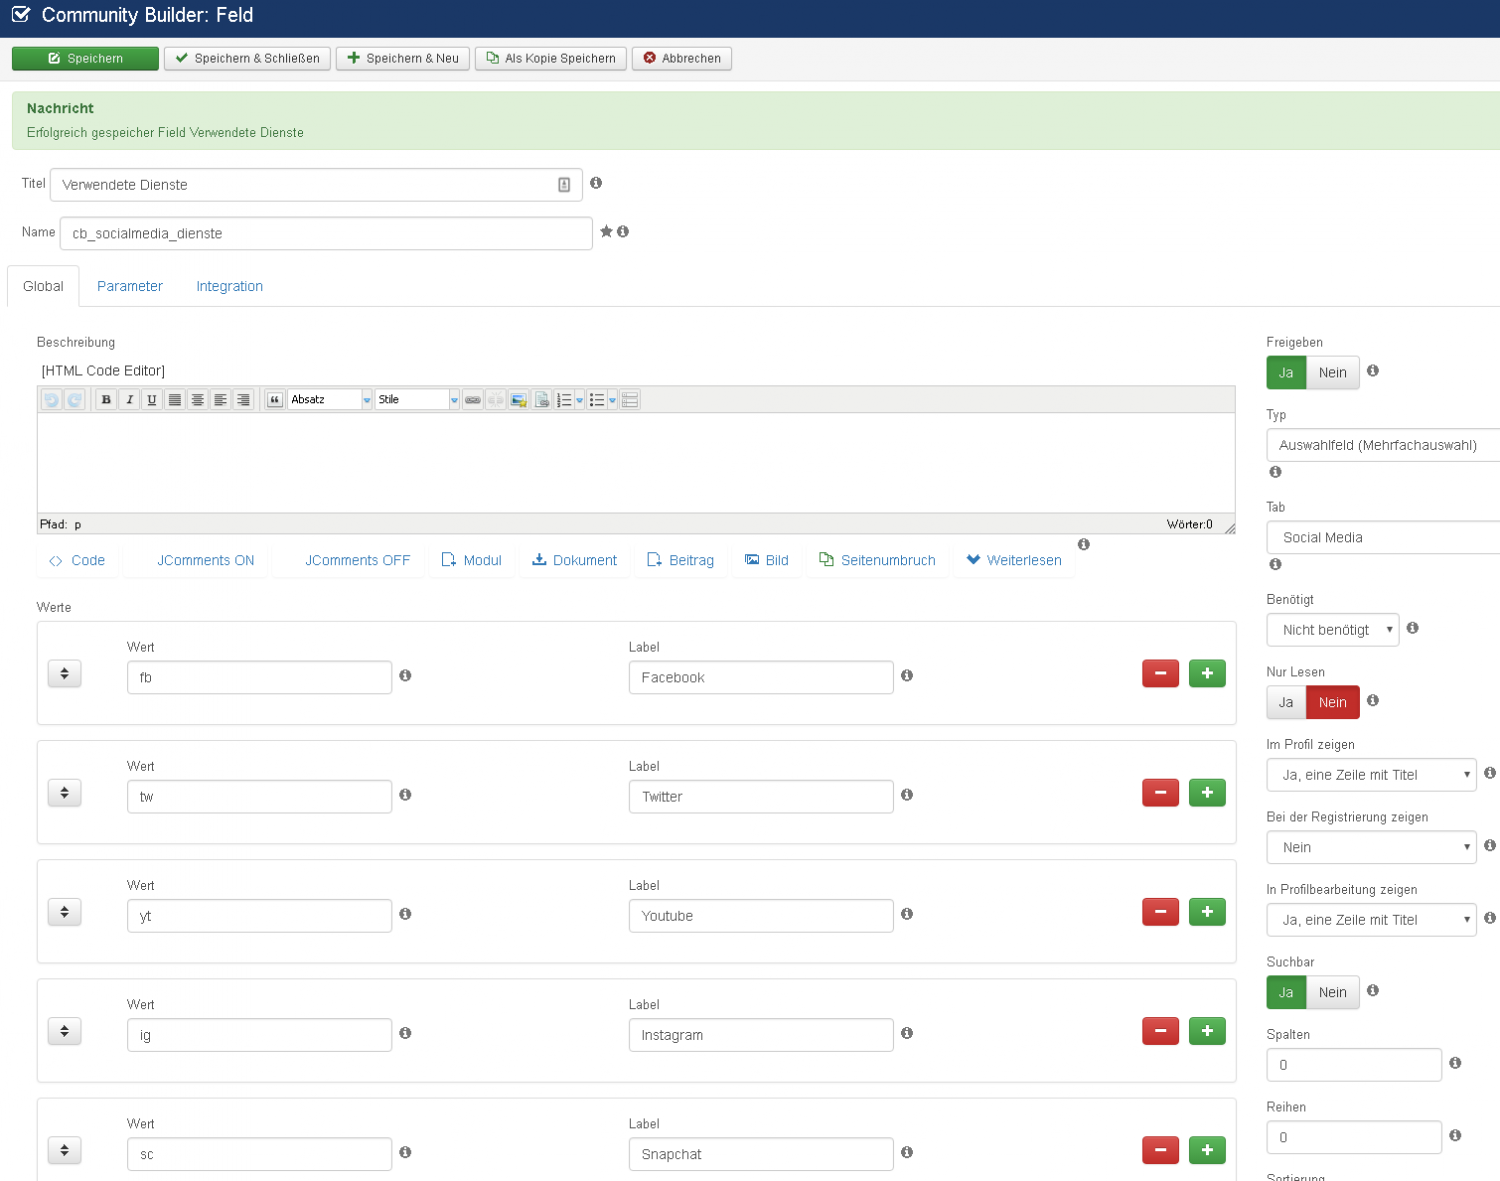Click the blockquote icon in the editor
The height and width of the screenshot is (1181, 1500).
click(275, 400)
